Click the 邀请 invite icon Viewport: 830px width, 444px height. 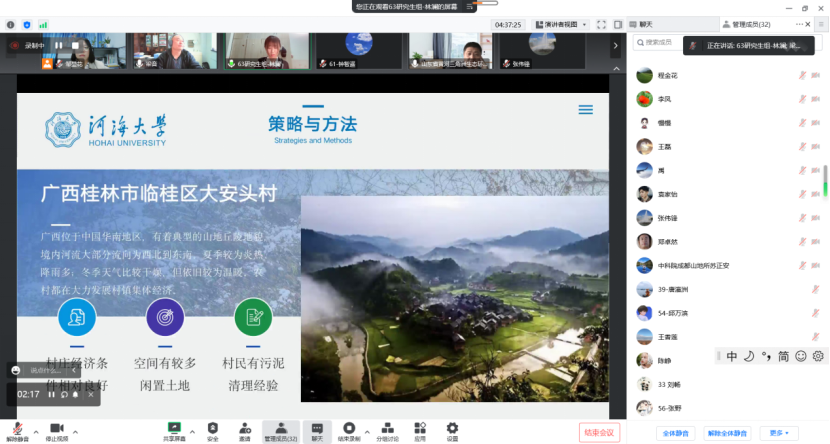245,427
